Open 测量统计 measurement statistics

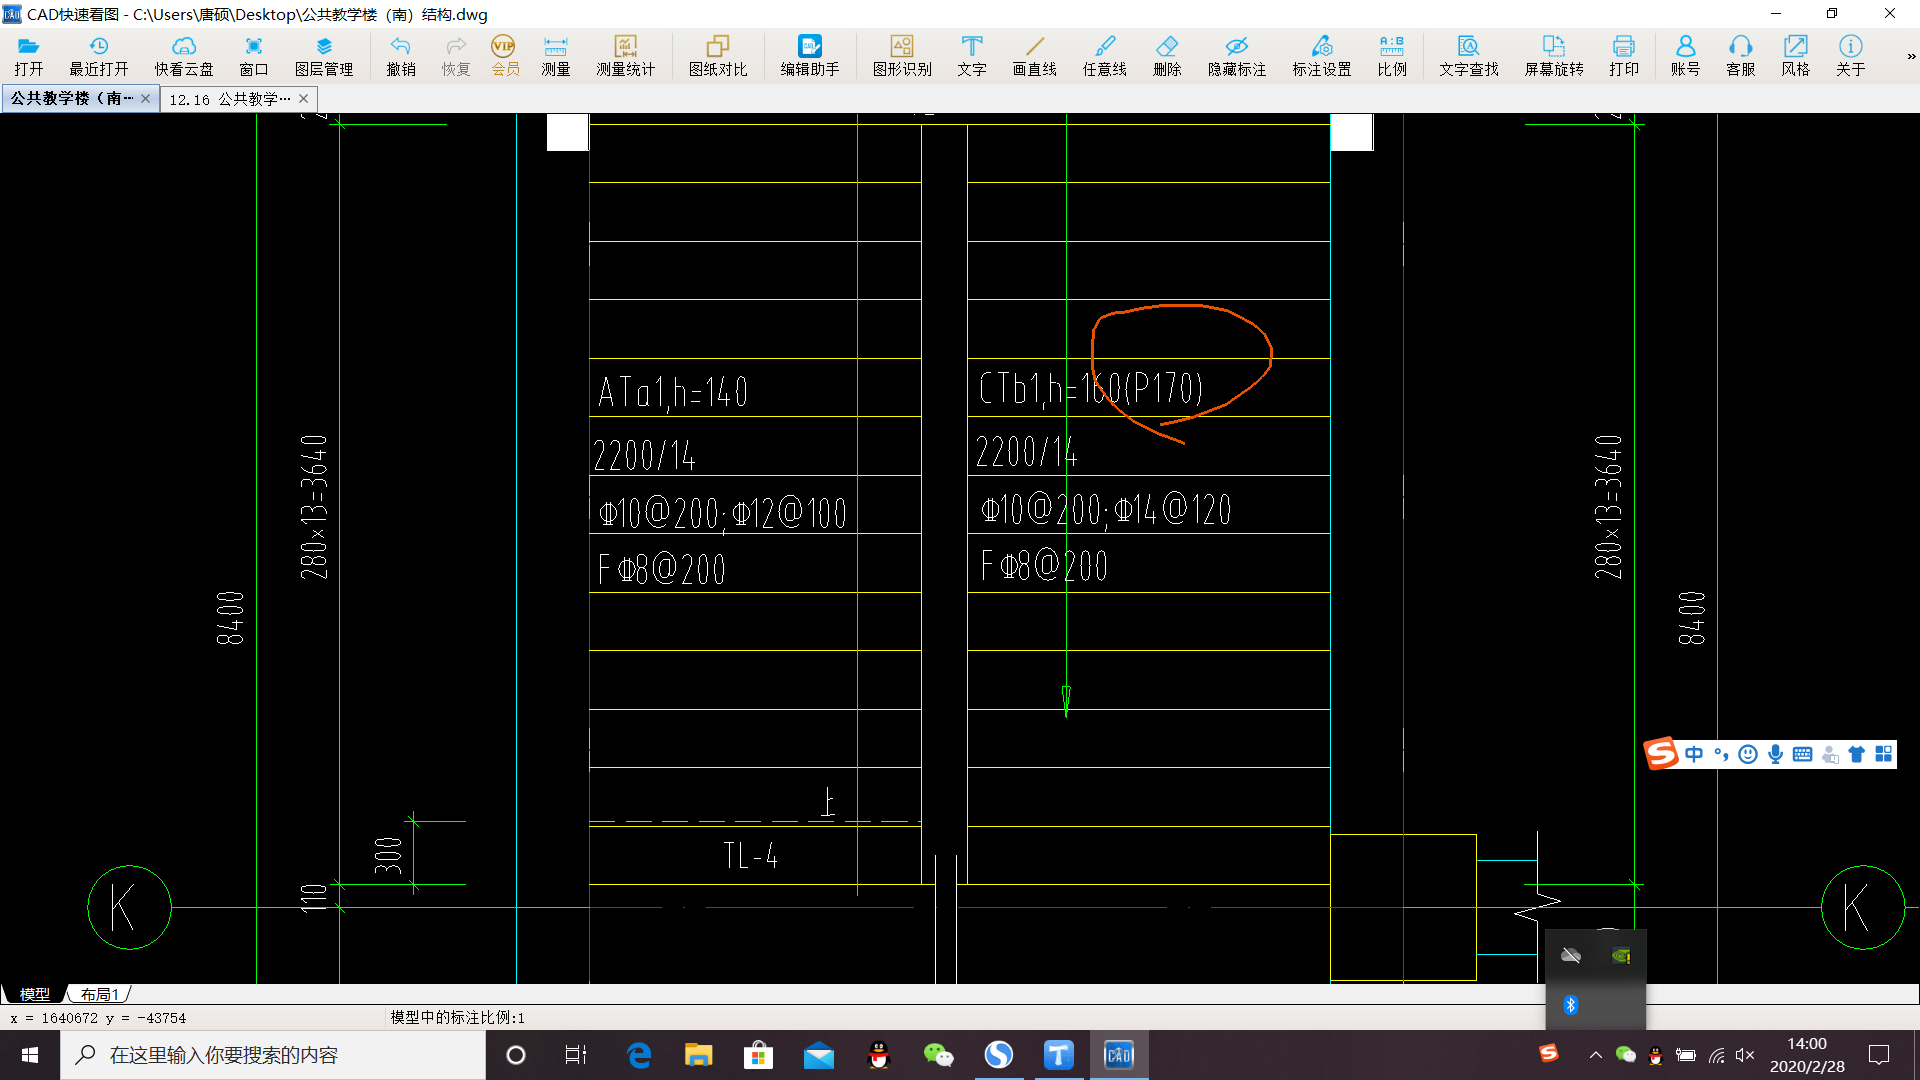click(626, 56)
